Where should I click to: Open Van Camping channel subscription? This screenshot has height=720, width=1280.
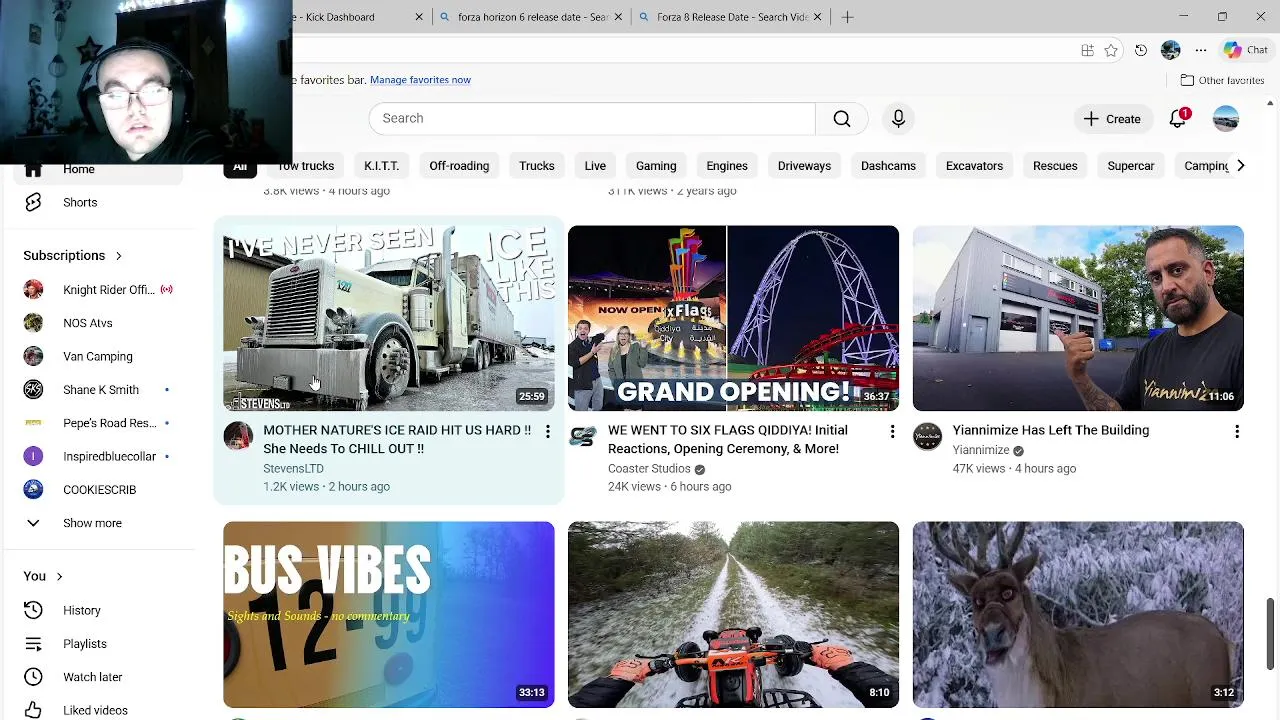[98, 356]
